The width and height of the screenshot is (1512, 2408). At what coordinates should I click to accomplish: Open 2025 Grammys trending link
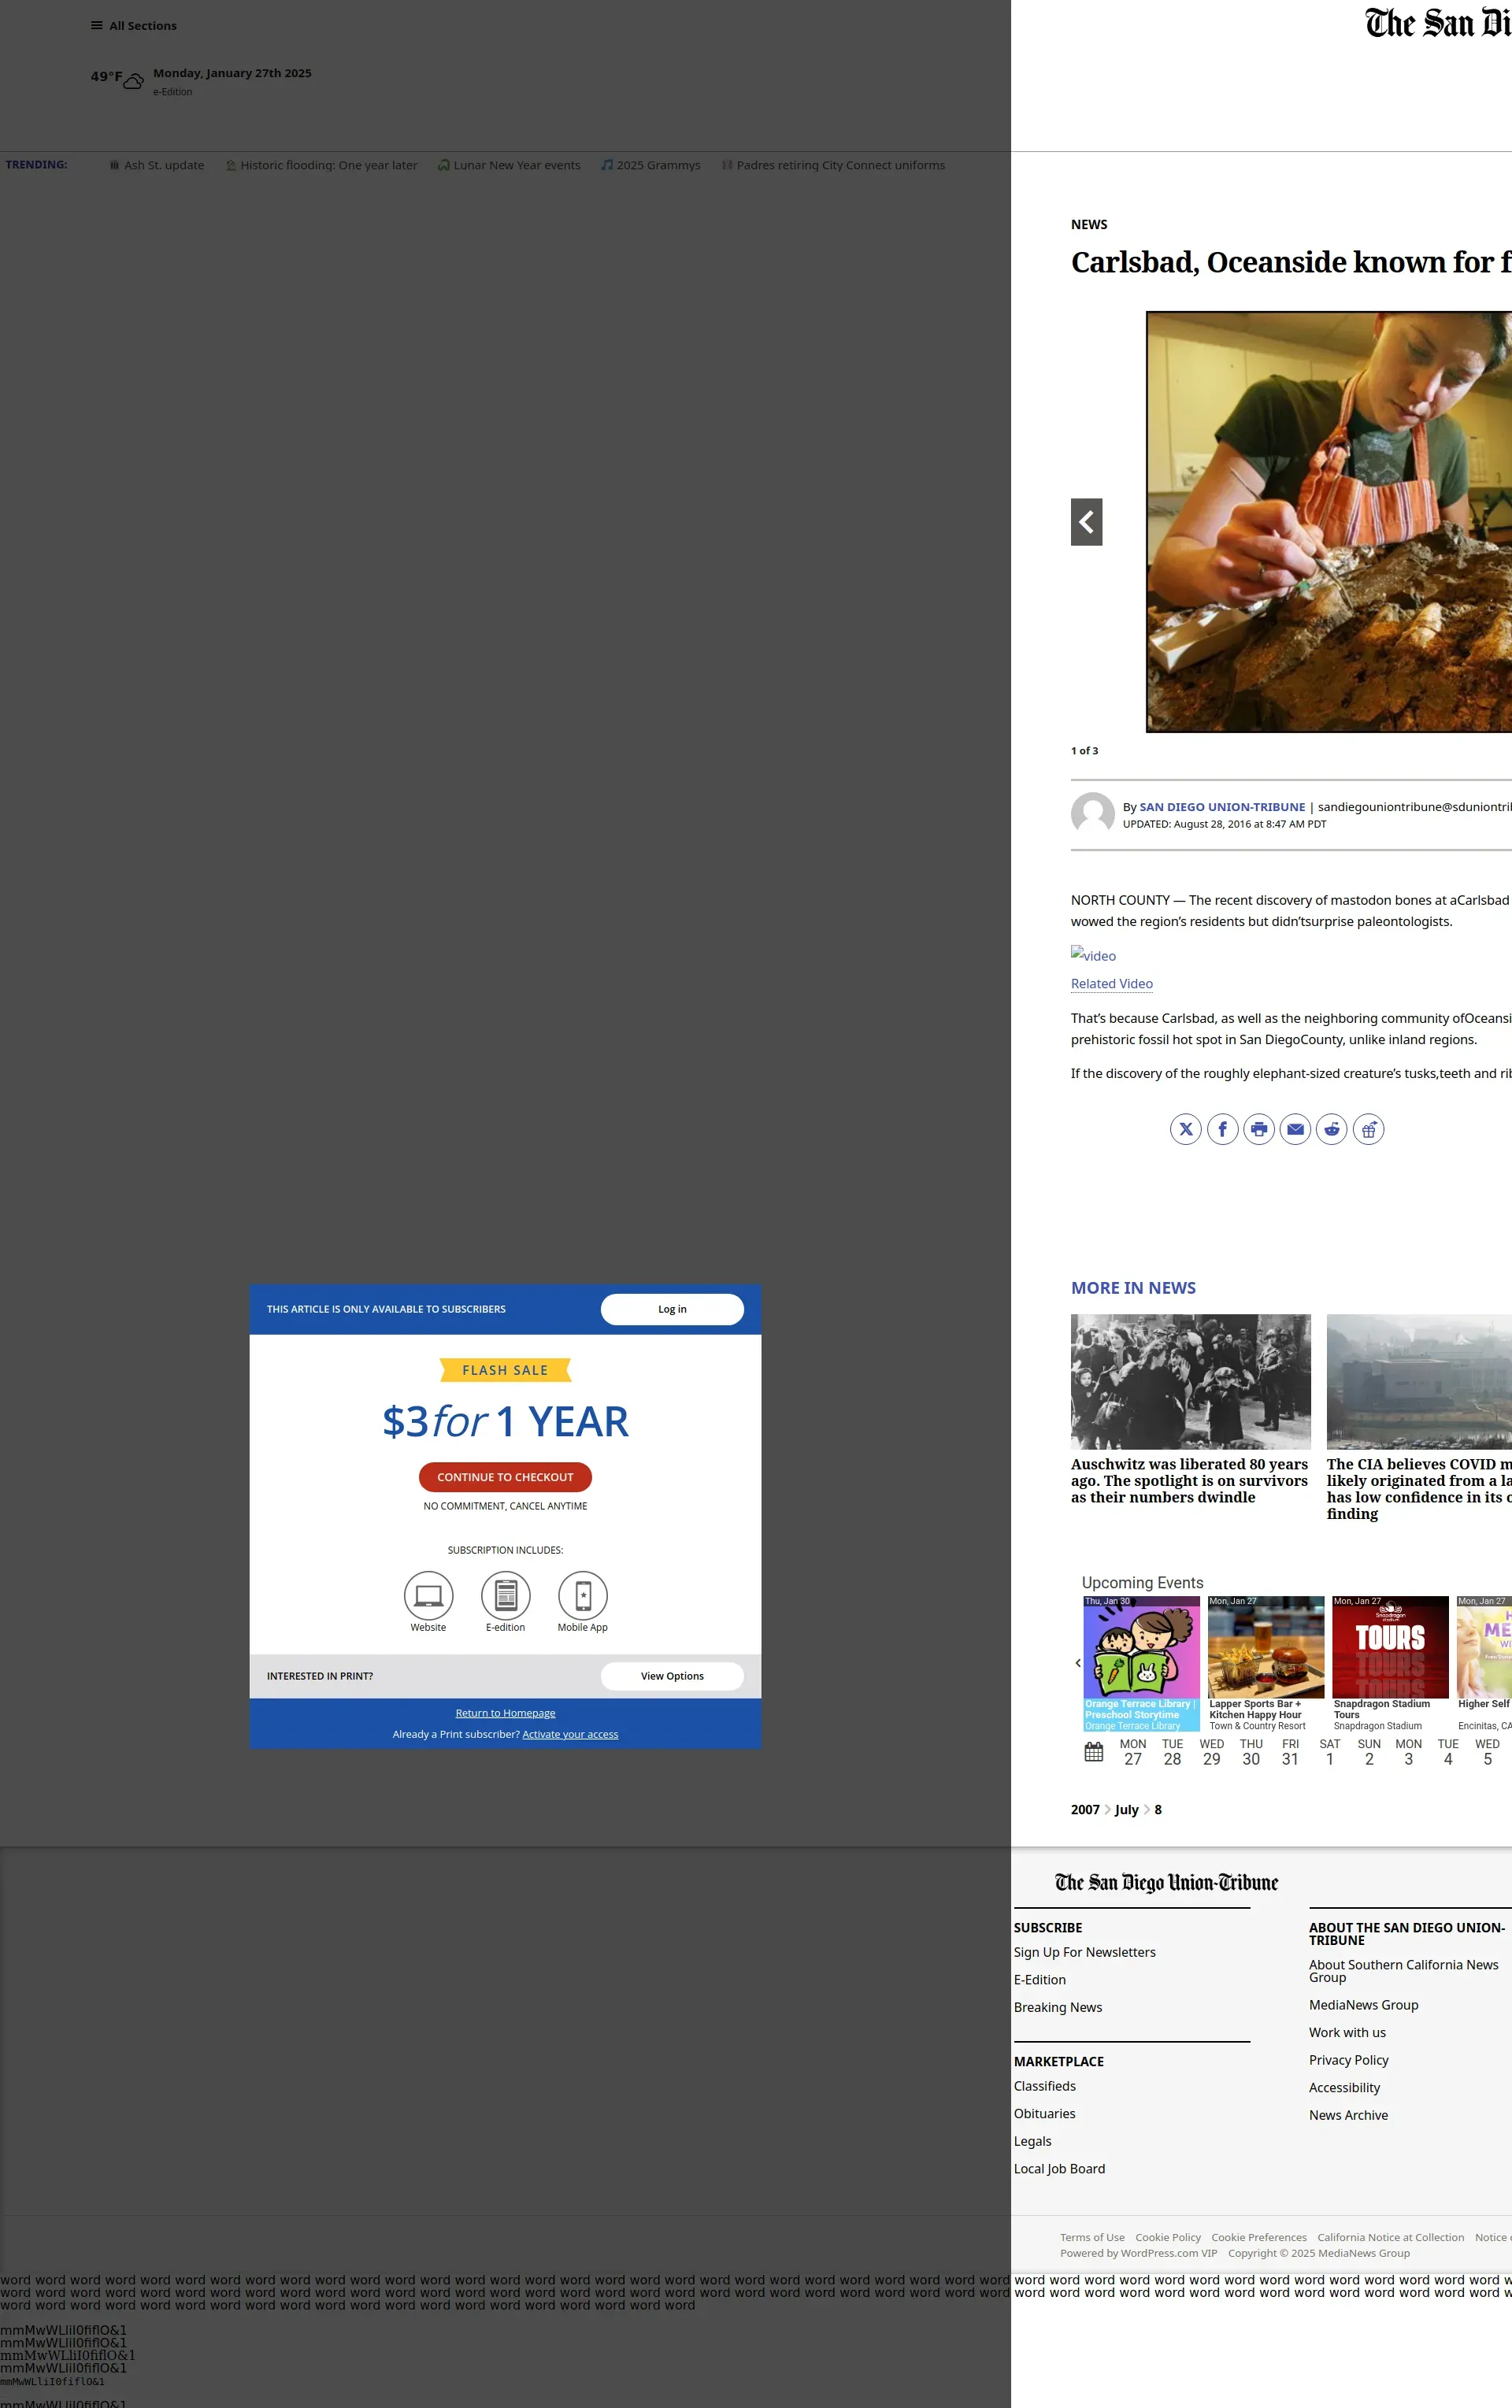(651, 165)
